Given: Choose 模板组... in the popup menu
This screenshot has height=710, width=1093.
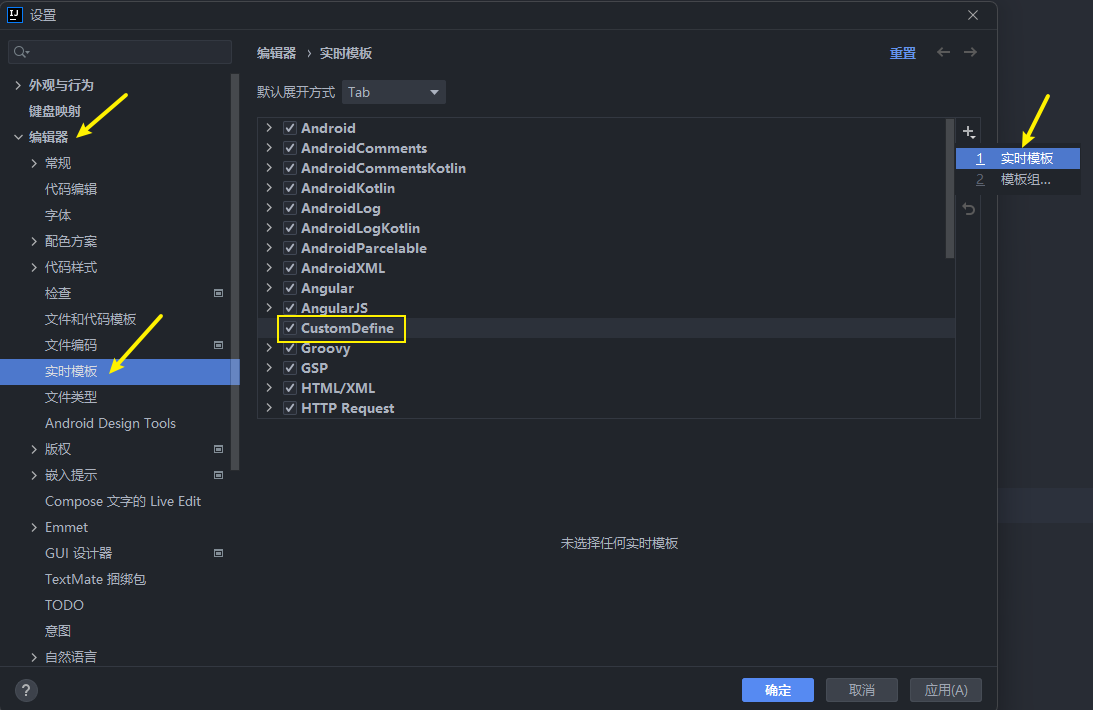Looking at the screenshot, I should tap(1025, 179).
